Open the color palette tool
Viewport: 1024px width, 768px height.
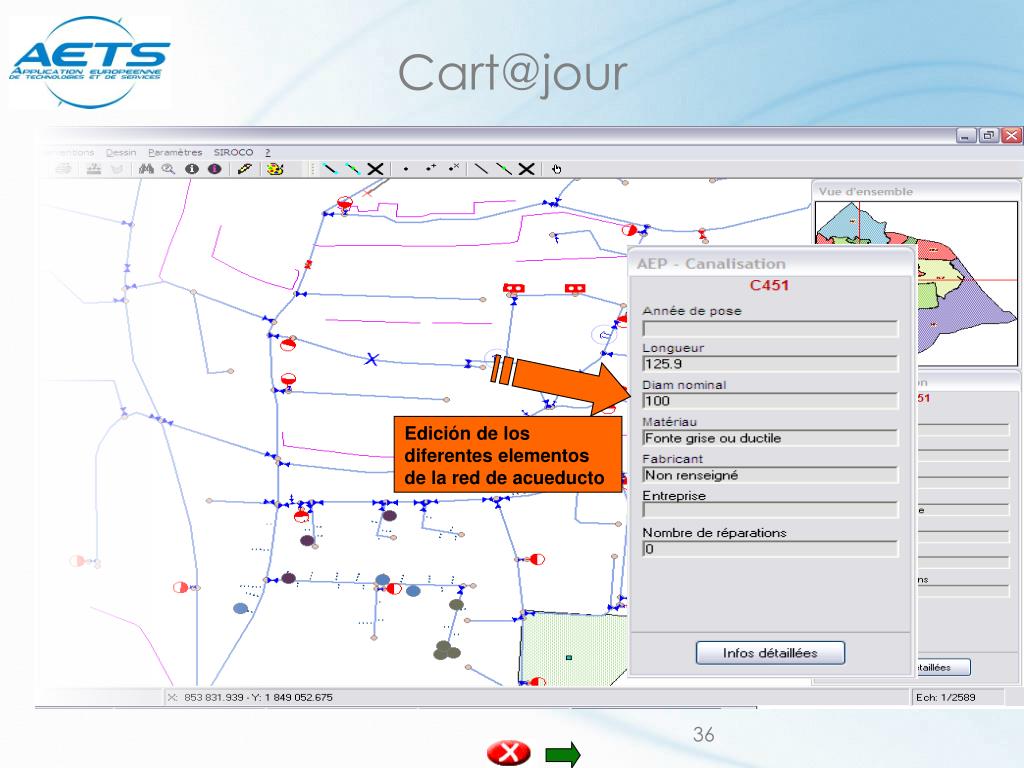275,169
